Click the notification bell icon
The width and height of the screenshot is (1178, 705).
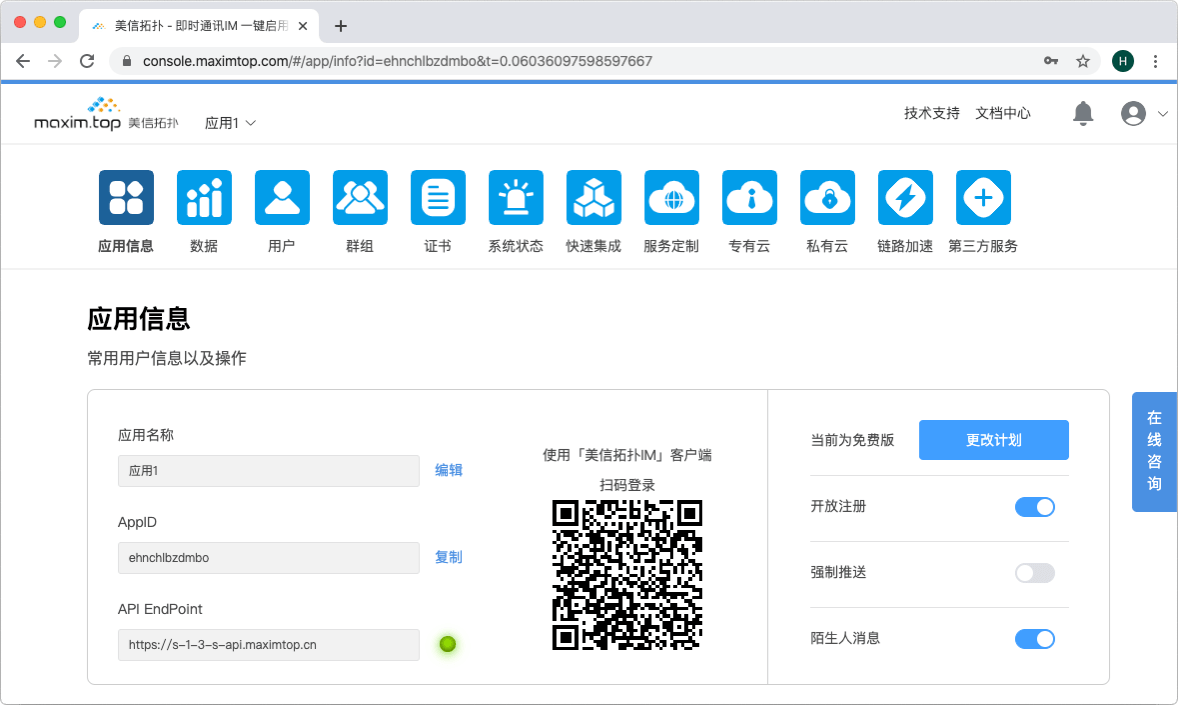1083,113
